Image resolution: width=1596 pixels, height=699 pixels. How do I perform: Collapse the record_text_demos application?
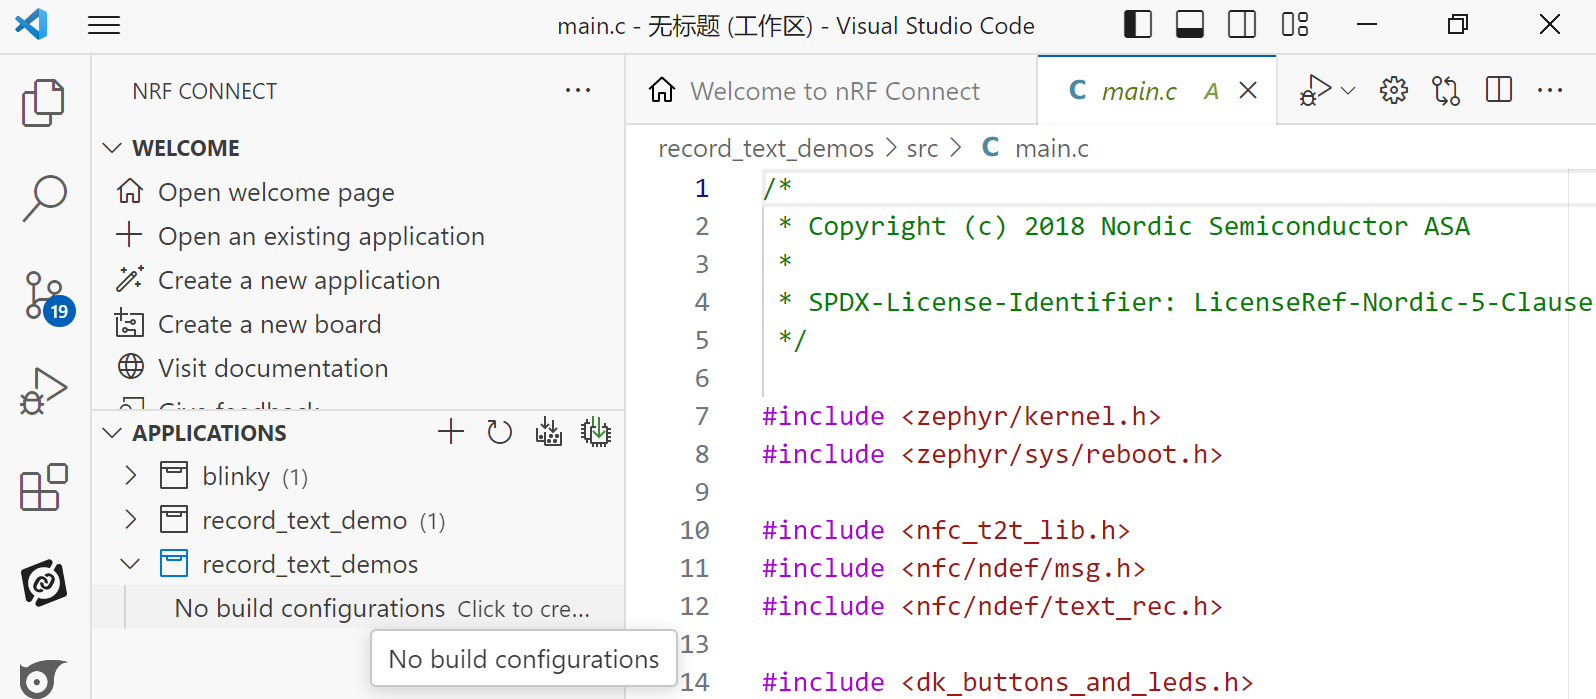(x=130, y=564)
